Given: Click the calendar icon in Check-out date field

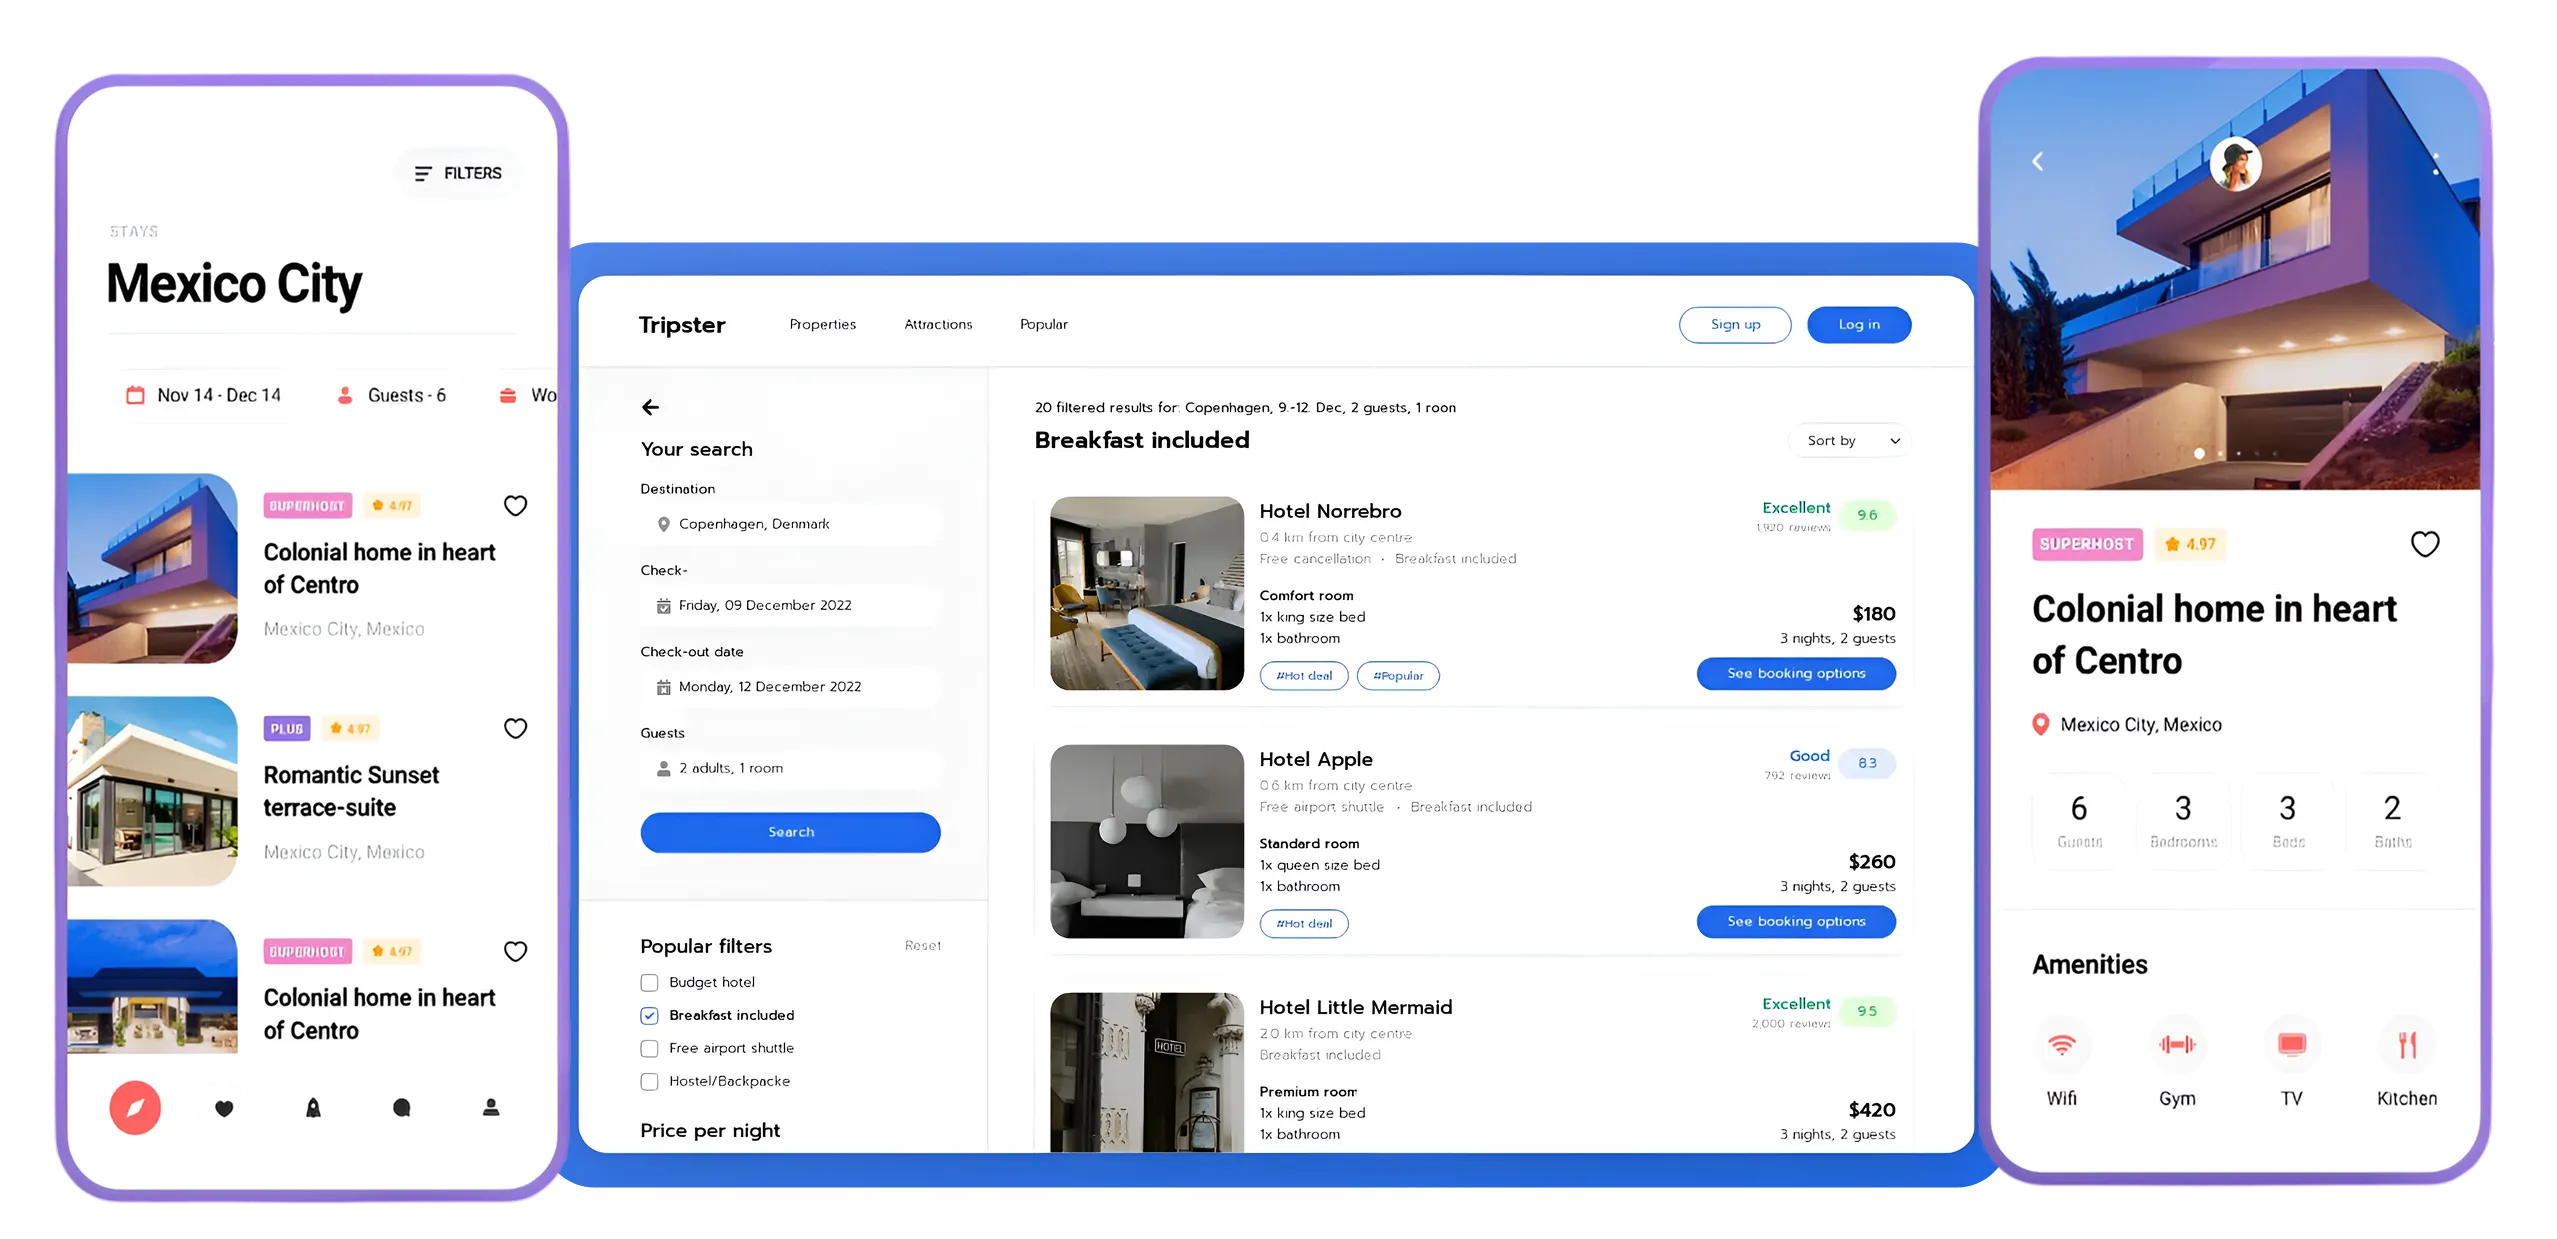Looking at the screenshot, I should [x=663, y=687].
